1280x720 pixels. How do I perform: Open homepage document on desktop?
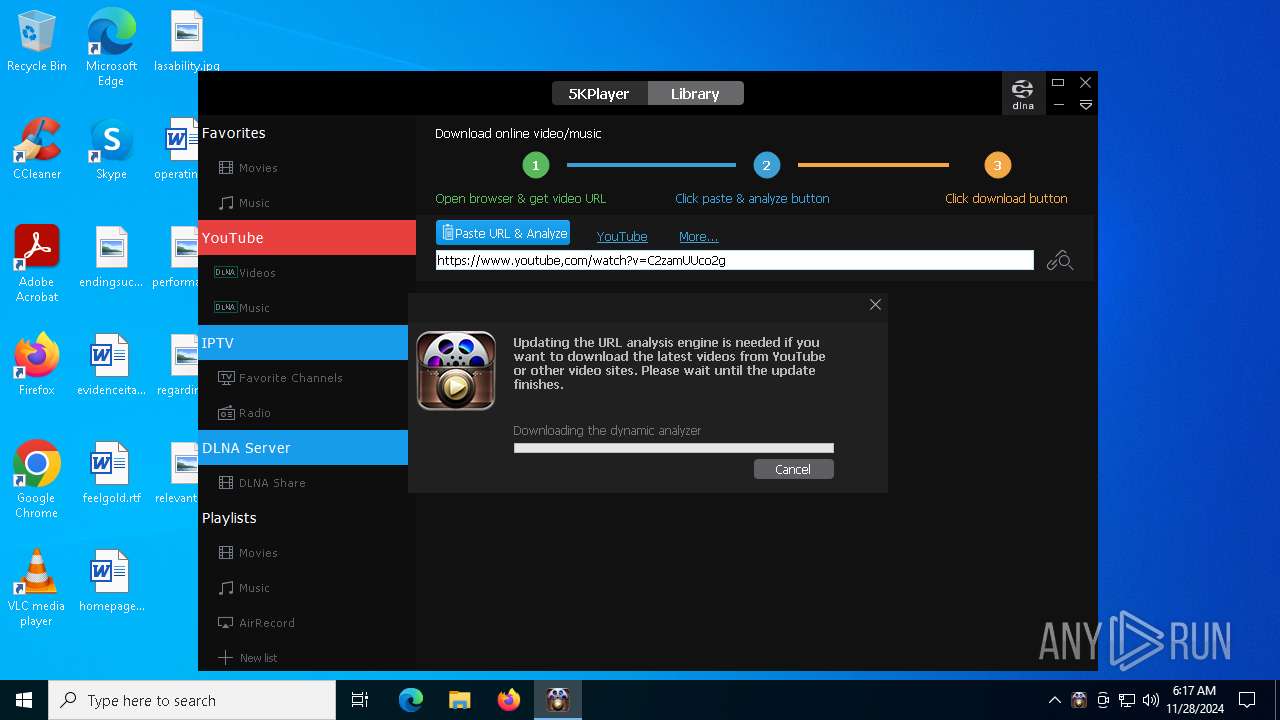(111, 581)
